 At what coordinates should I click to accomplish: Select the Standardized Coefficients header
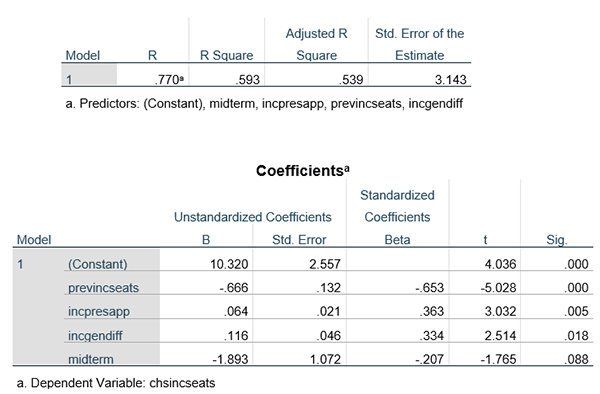(397, 206)
